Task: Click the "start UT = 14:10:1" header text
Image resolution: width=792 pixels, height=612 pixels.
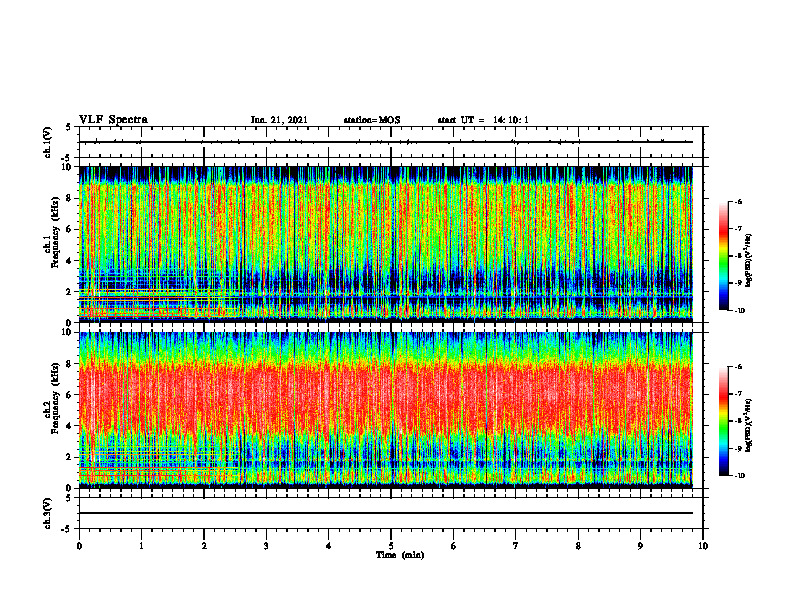Action: click(483, 120)
